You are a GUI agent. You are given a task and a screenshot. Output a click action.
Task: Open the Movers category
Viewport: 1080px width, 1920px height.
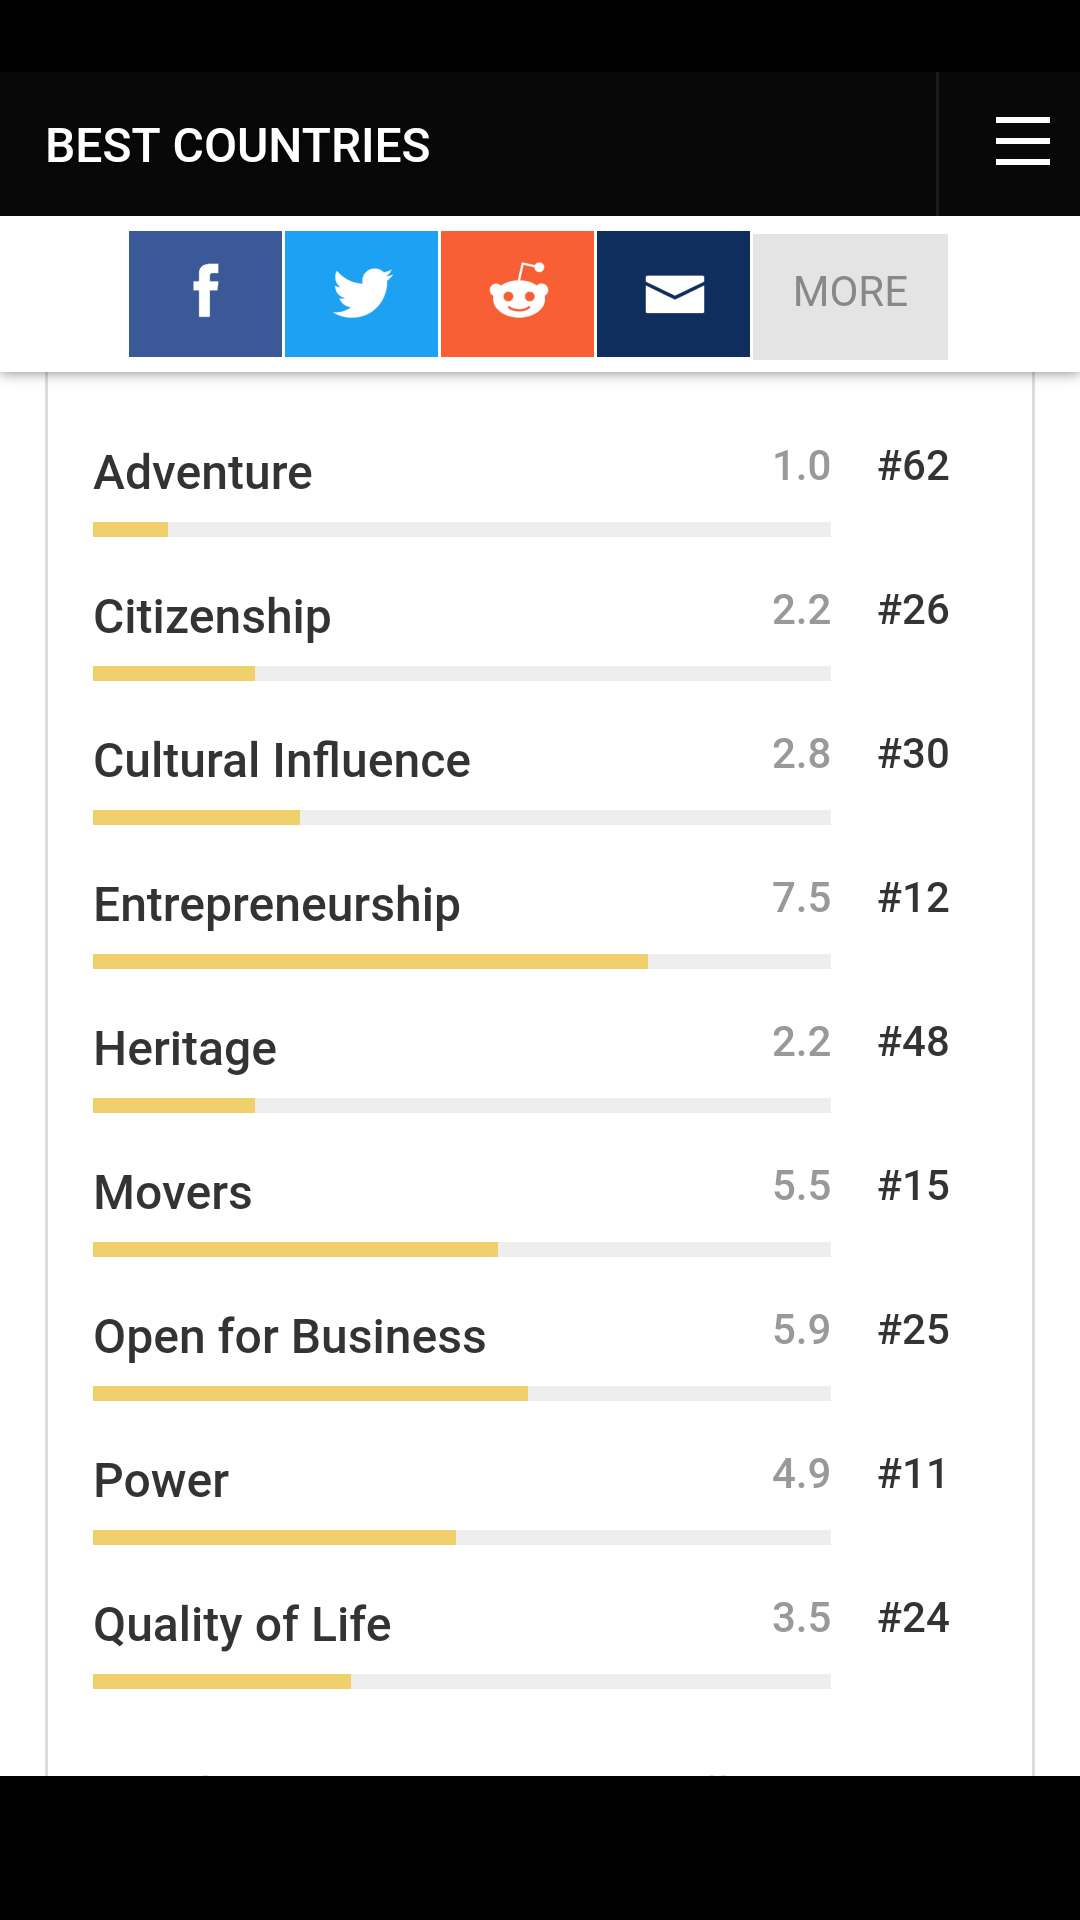pos(173,1192)
